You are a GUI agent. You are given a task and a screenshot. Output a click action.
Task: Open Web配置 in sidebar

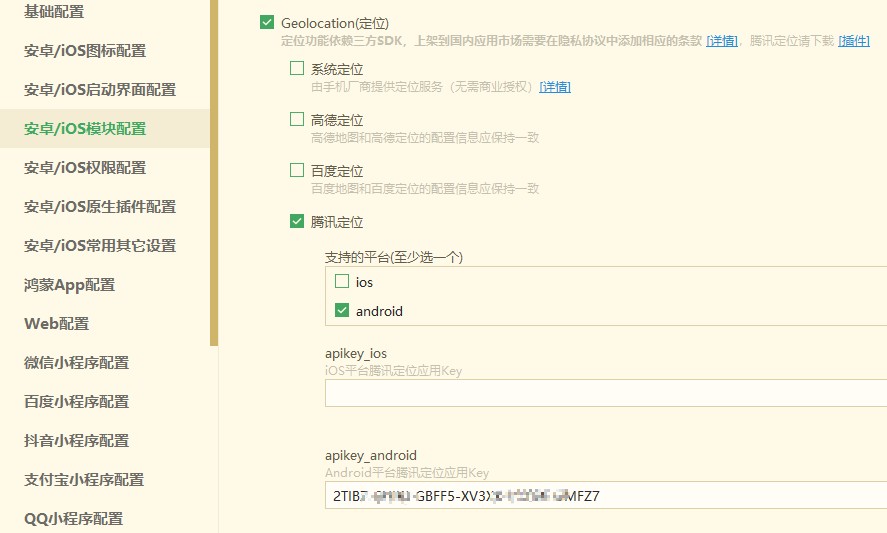click(x=56, y=324)
